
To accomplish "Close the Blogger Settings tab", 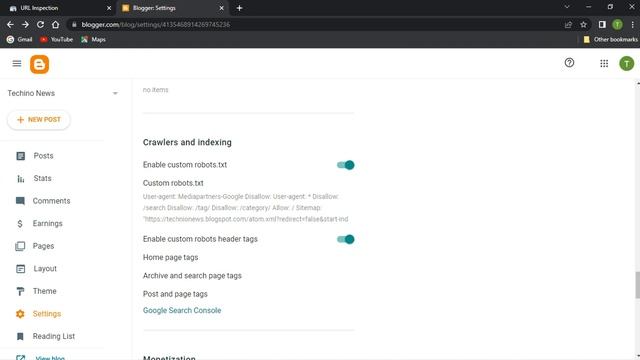I will click(x=221, y=8).
